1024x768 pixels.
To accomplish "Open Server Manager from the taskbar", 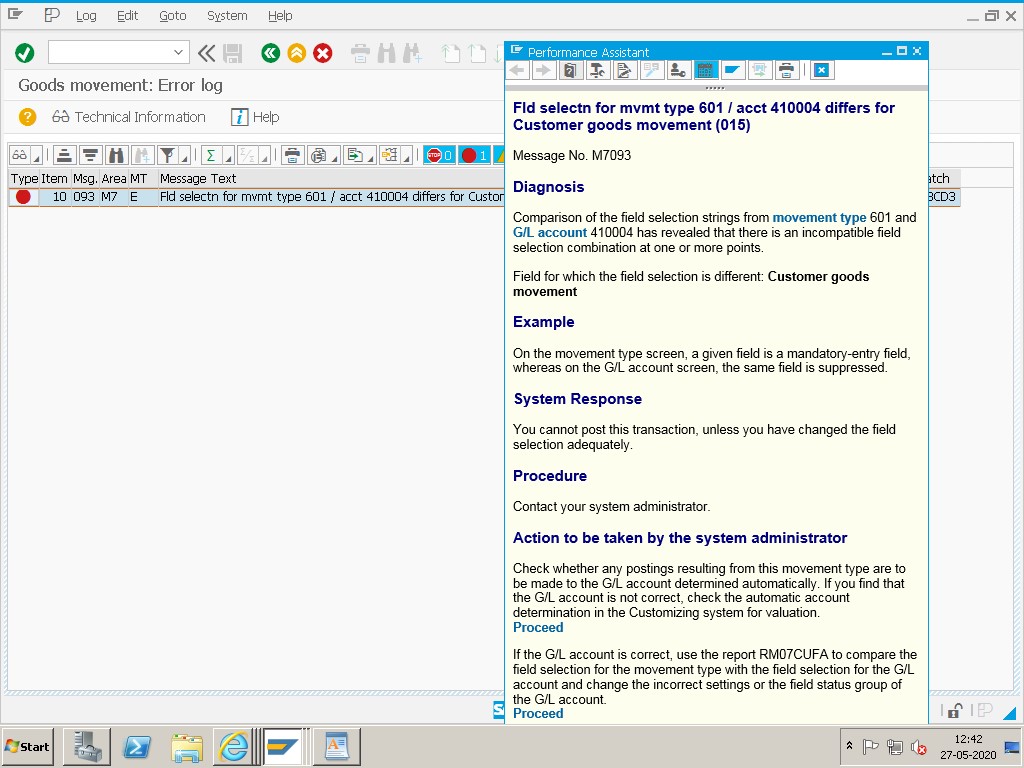I will [87, 746].
